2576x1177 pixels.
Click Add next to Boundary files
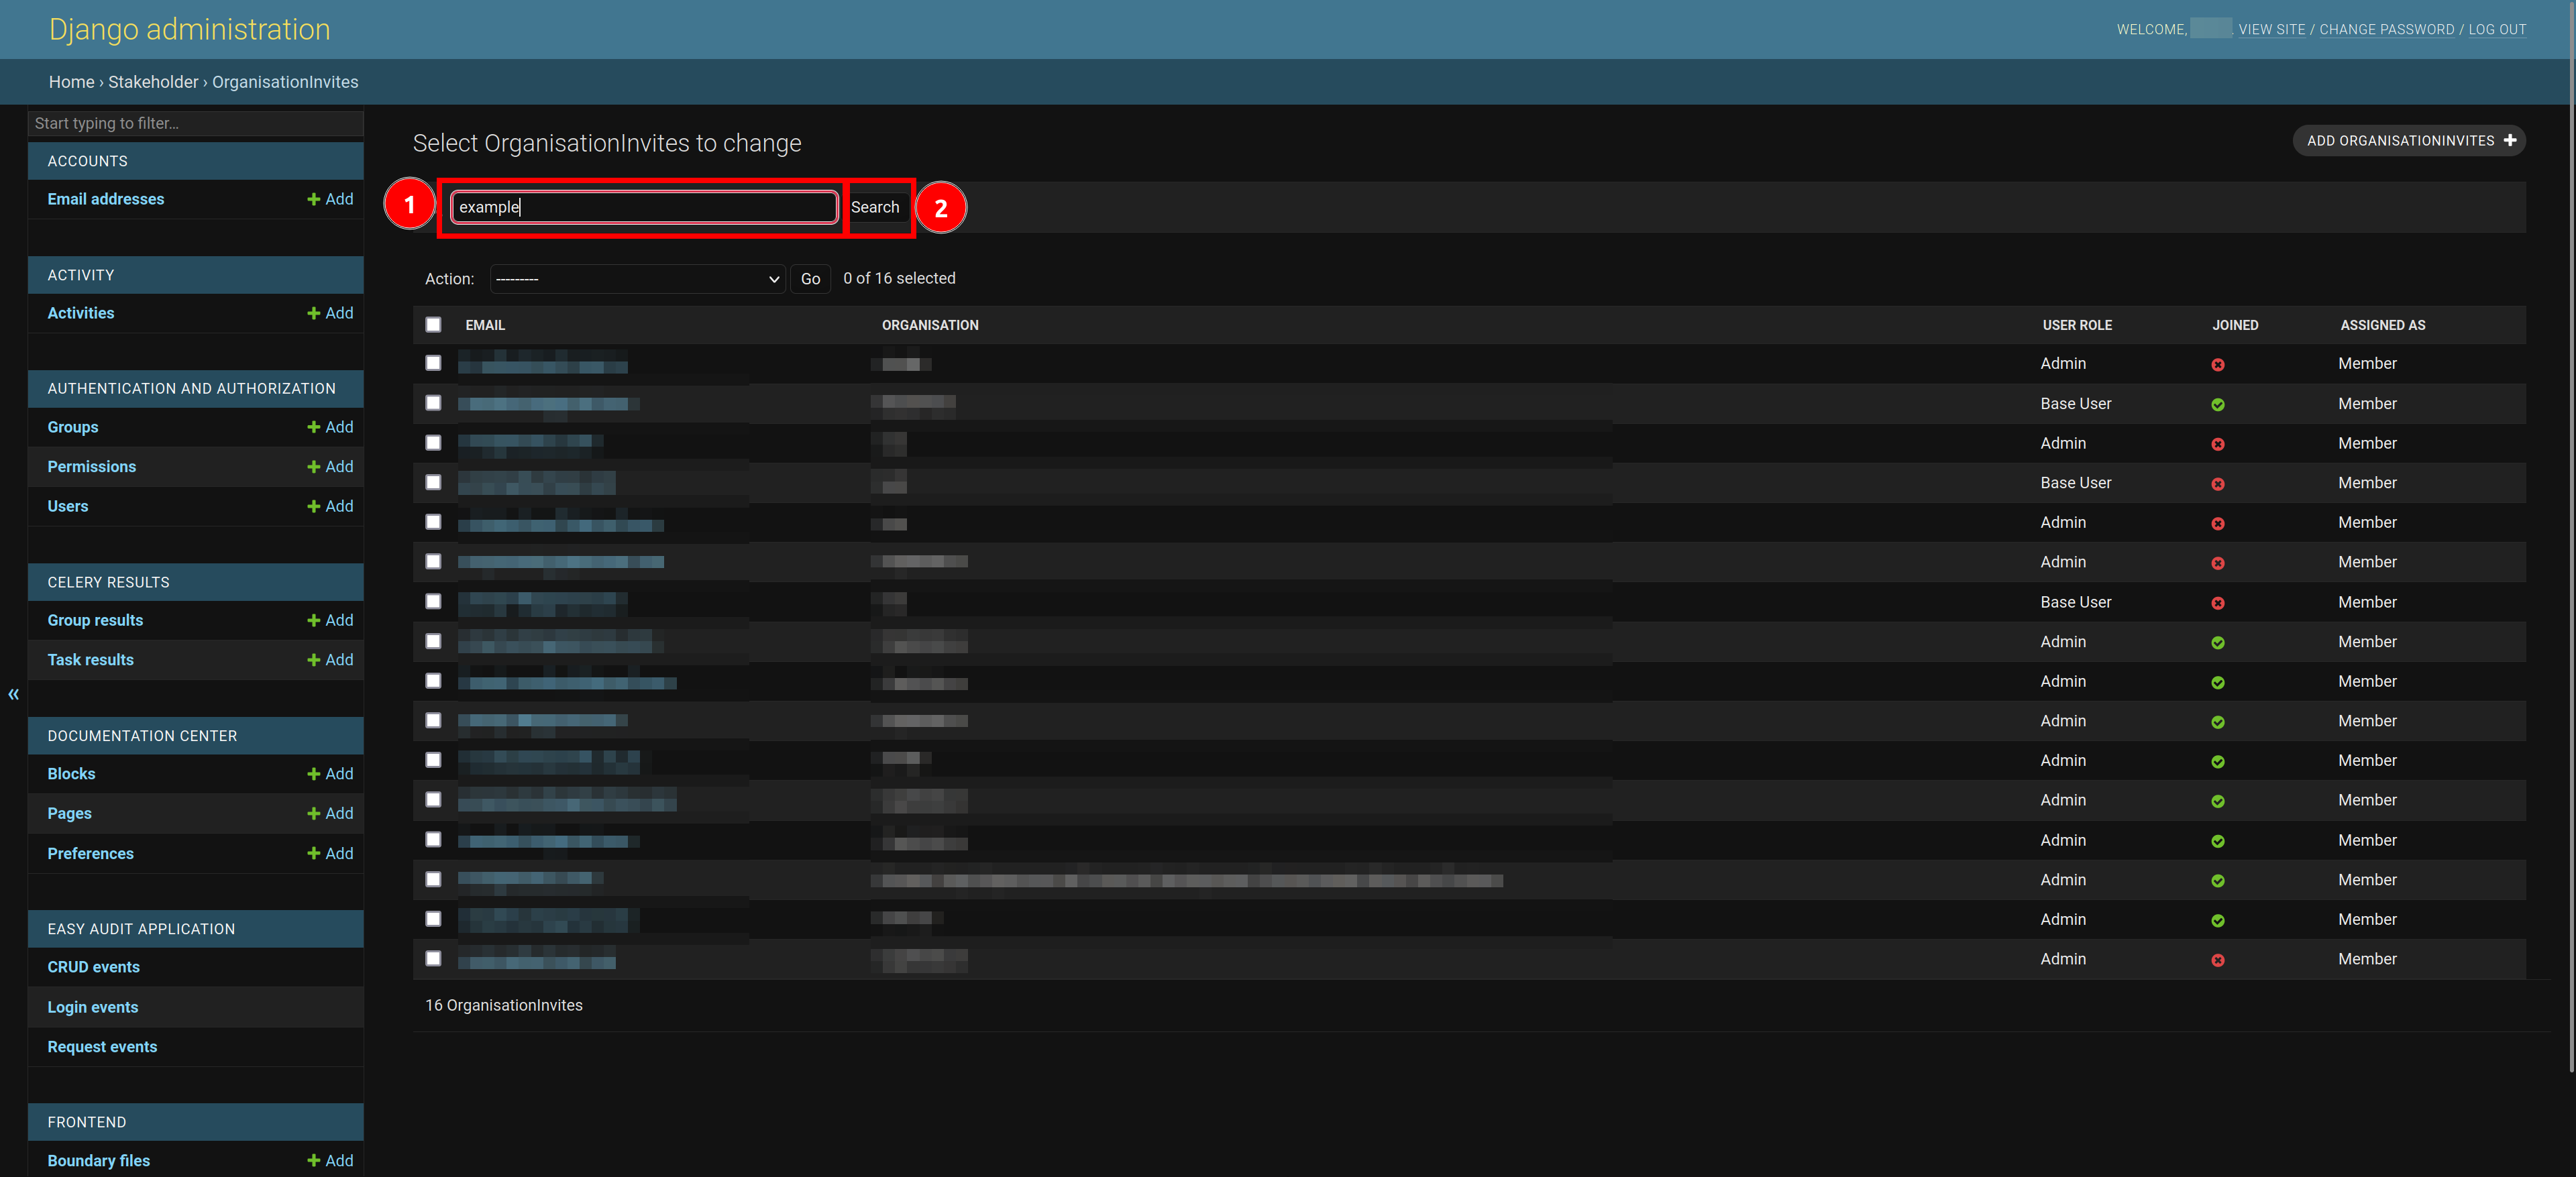(330, 1160)
